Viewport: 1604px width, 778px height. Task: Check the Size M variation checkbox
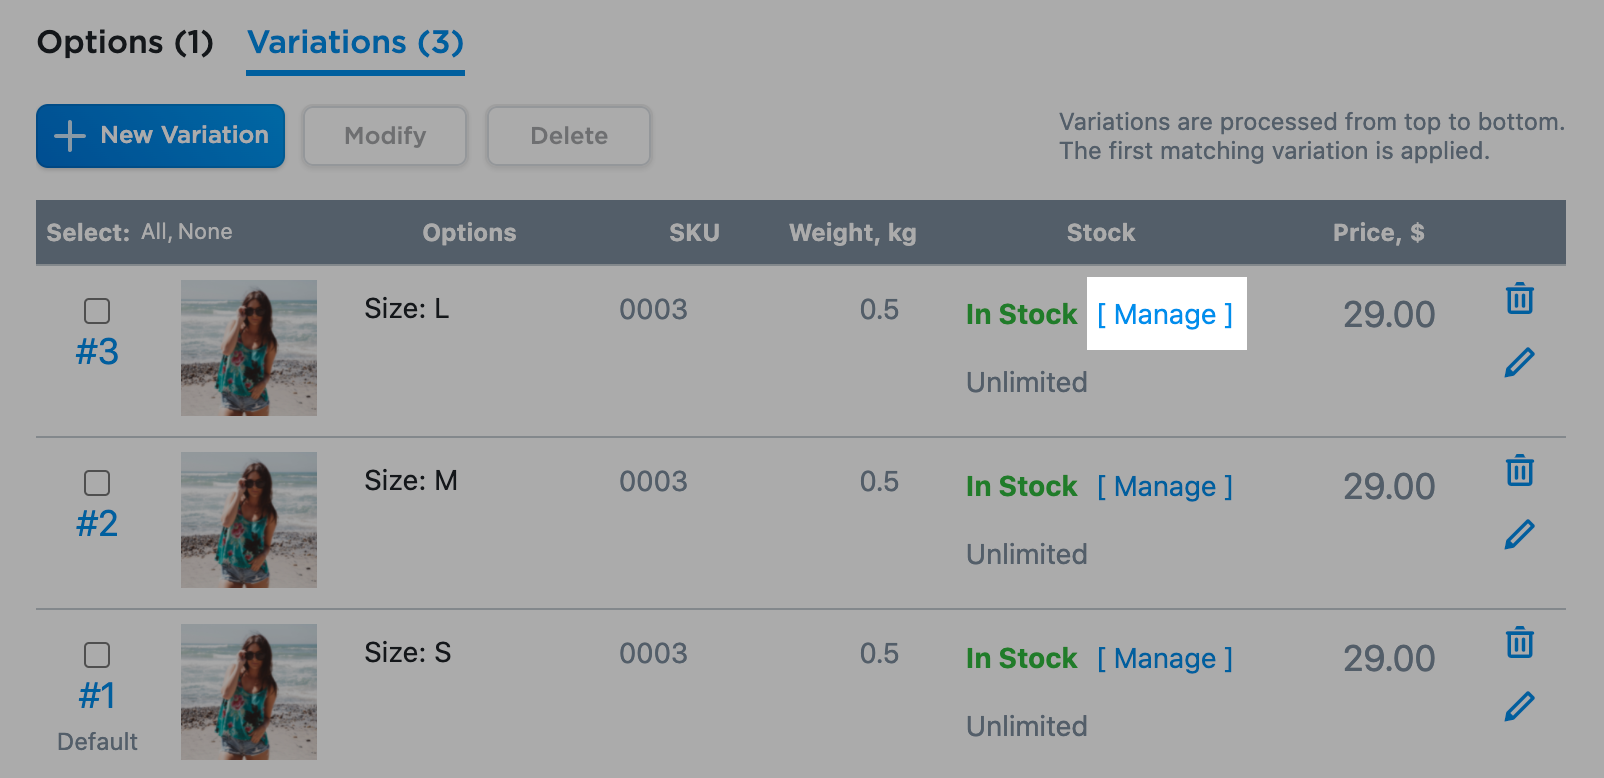pos(97,483)
